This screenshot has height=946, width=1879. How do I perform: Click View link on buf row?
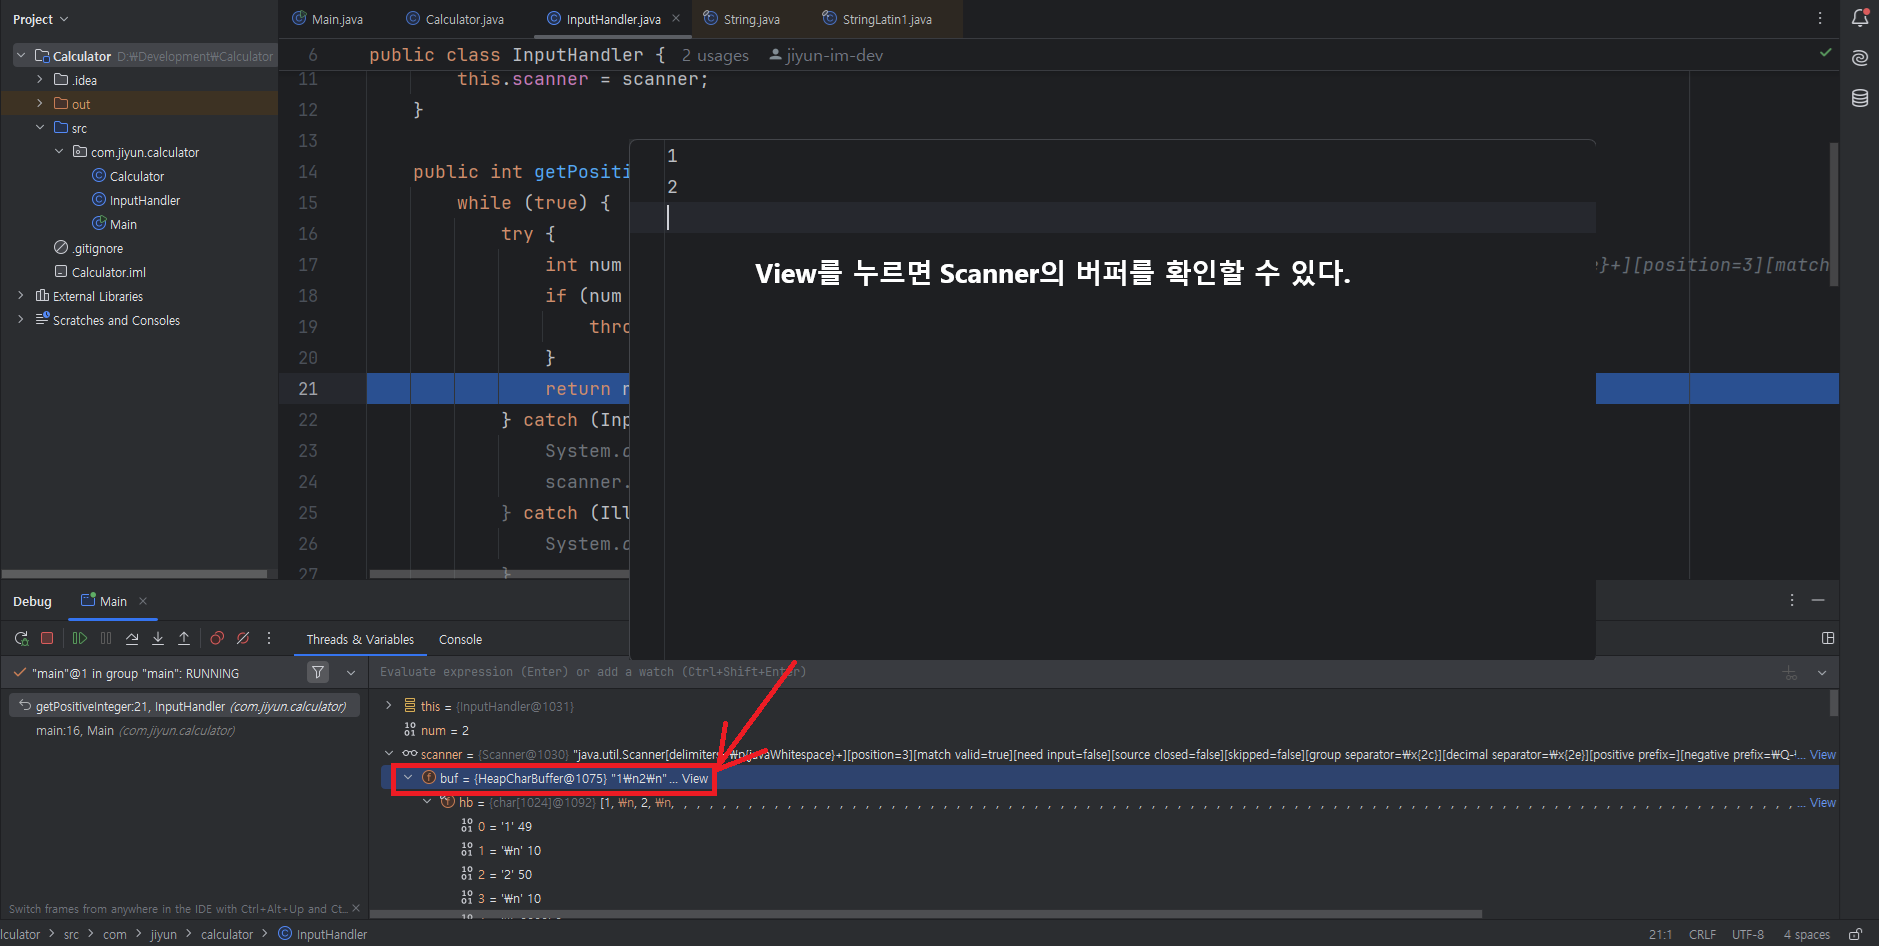click(695, 778)
